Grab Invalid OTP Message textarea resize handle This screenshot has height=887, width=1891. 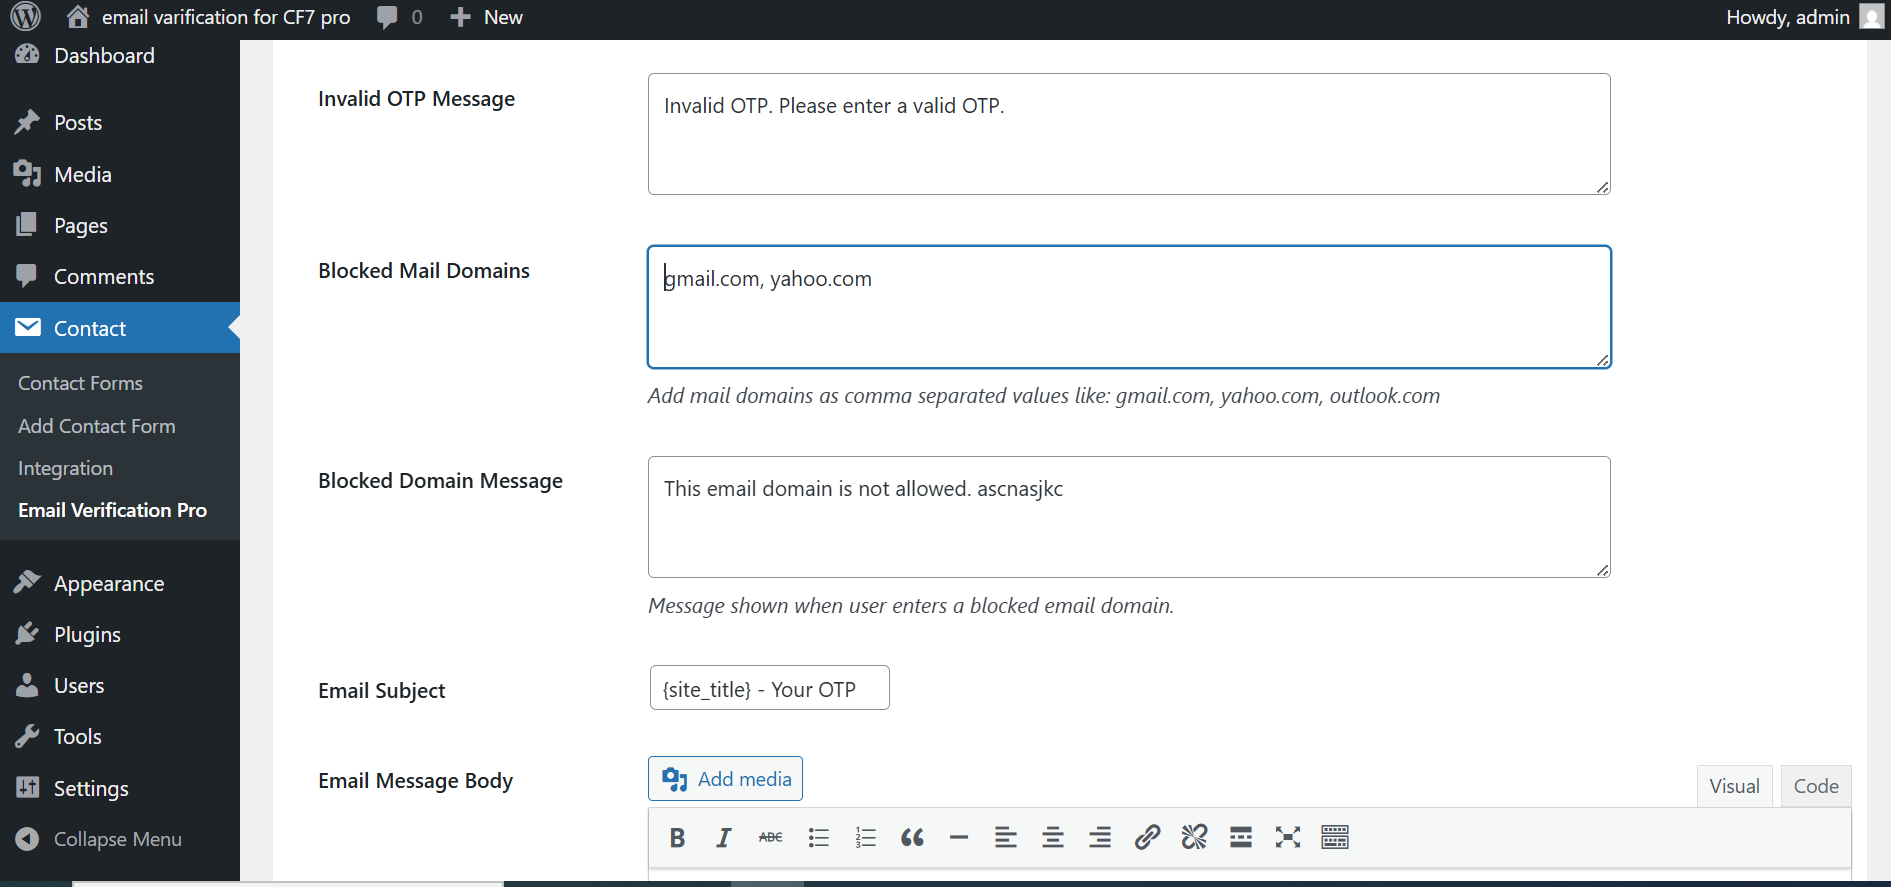[1603, 187]
